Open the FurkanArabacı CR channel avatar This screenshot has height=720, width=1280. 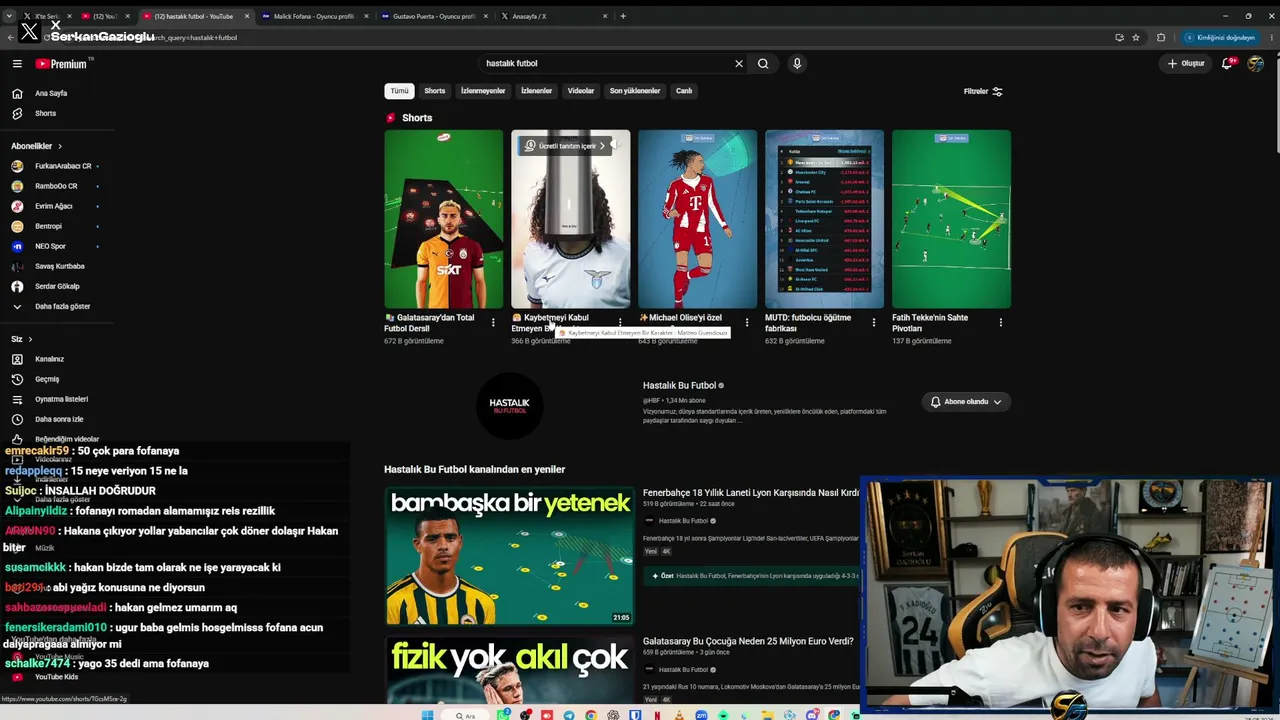pos(17,166)
